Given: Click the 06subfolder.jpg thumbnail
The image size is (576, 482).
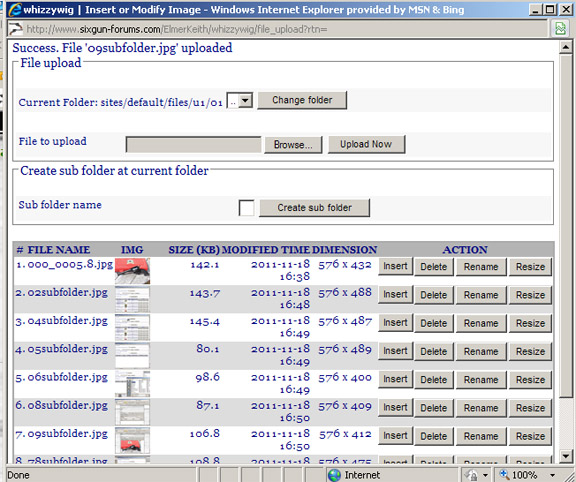Looking at the screenshot, I should click(132, 384).
